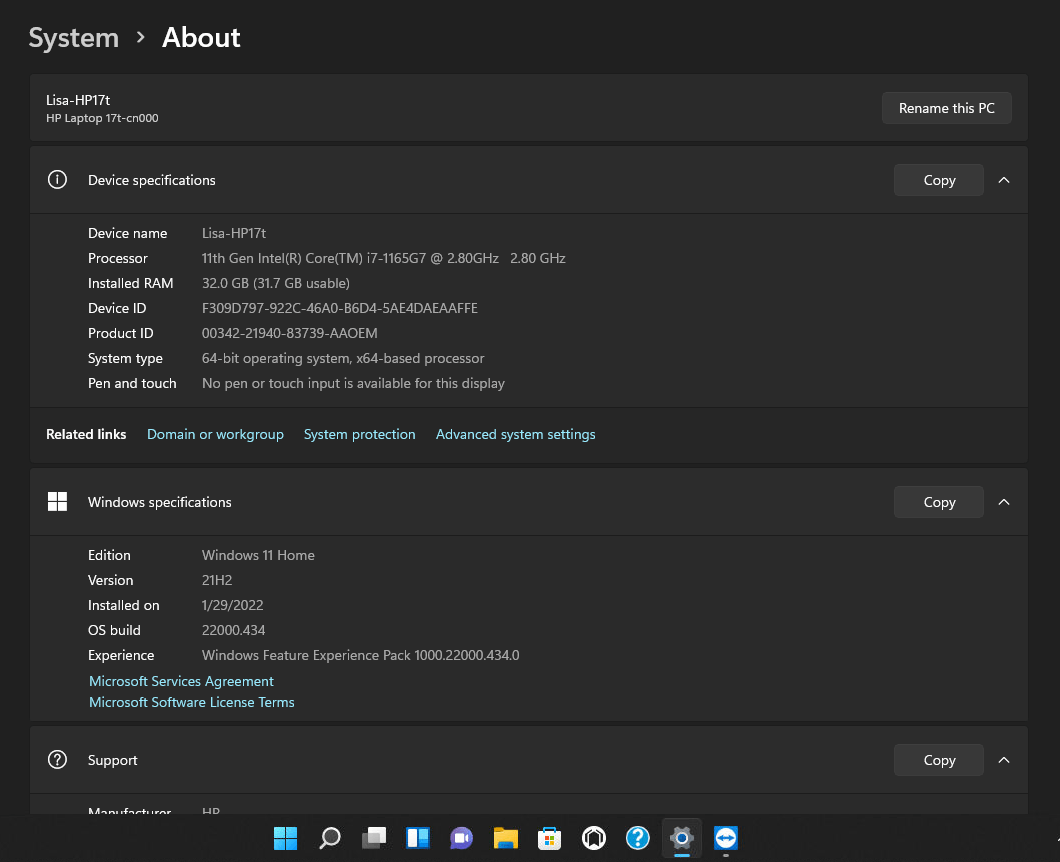Viewport: 1060px width, 862px height.
Task: Collapse the Windows specifications section
Action: coord(1004,502)
